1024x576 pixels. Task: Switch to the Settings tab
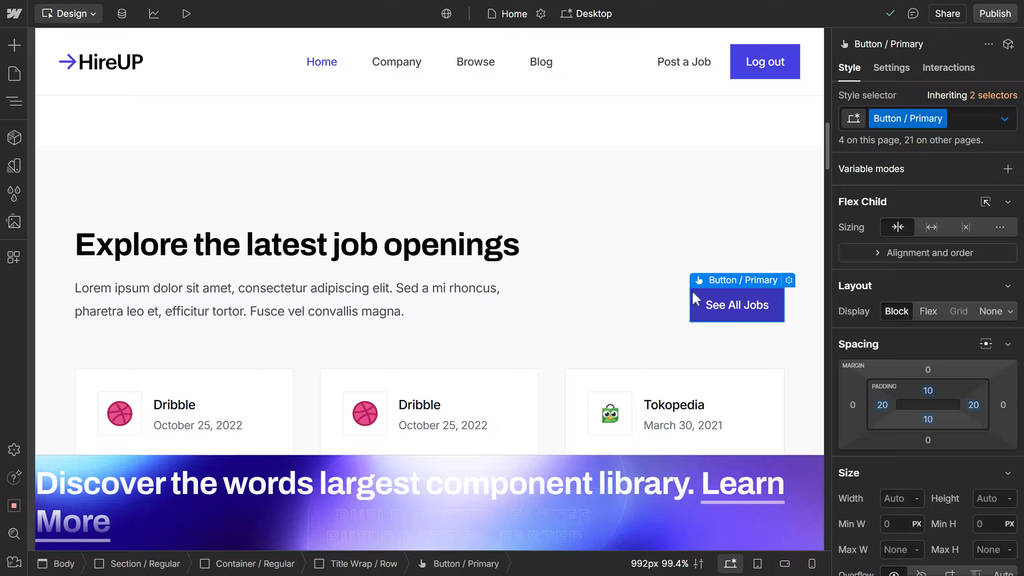pos(891,68)
